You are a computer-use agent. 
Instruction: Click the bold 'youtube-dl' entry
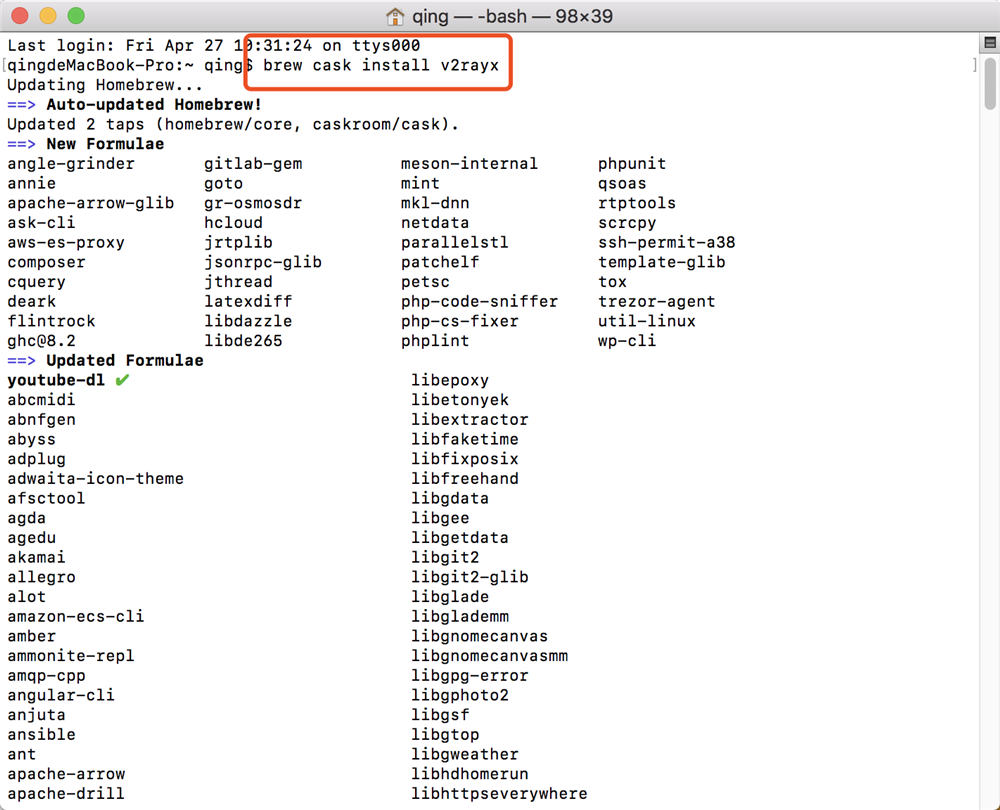click(56, 380)
